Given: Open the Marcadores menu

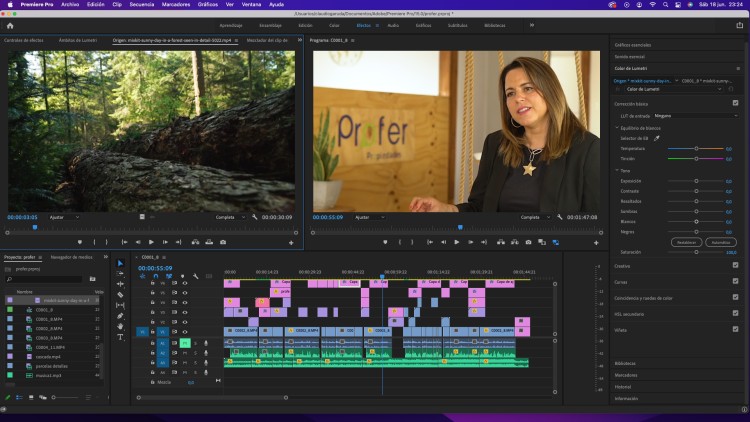Looking at the screenshot, I should (176, 4).
